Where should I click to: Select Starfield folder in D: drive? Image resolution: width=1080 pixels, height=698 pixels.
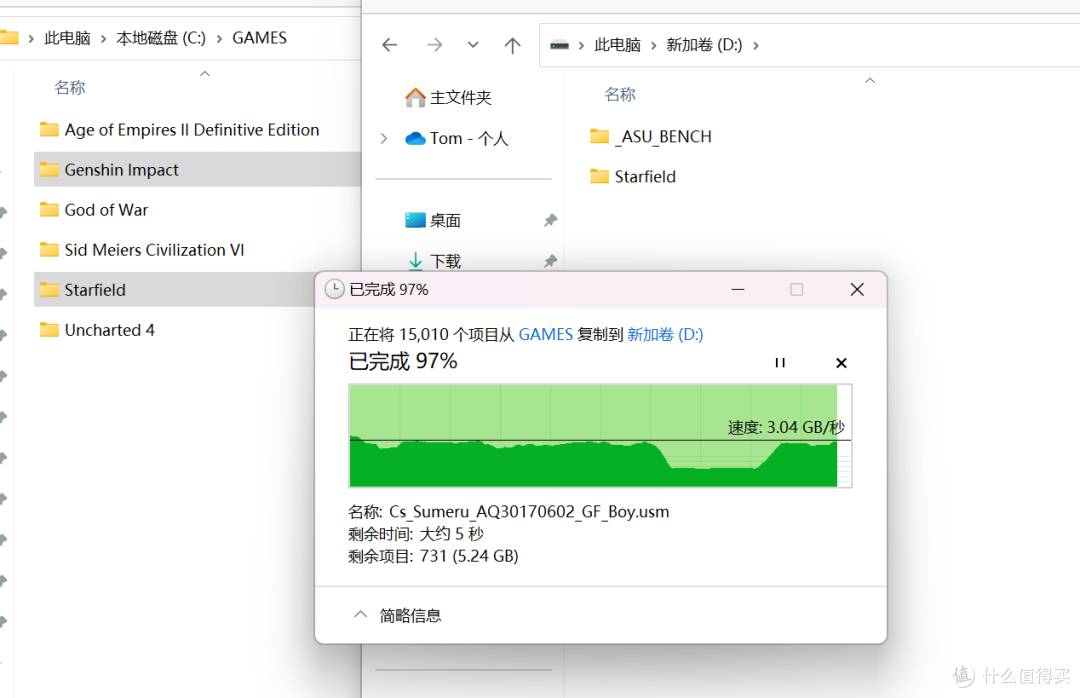(x=633, y=176)
